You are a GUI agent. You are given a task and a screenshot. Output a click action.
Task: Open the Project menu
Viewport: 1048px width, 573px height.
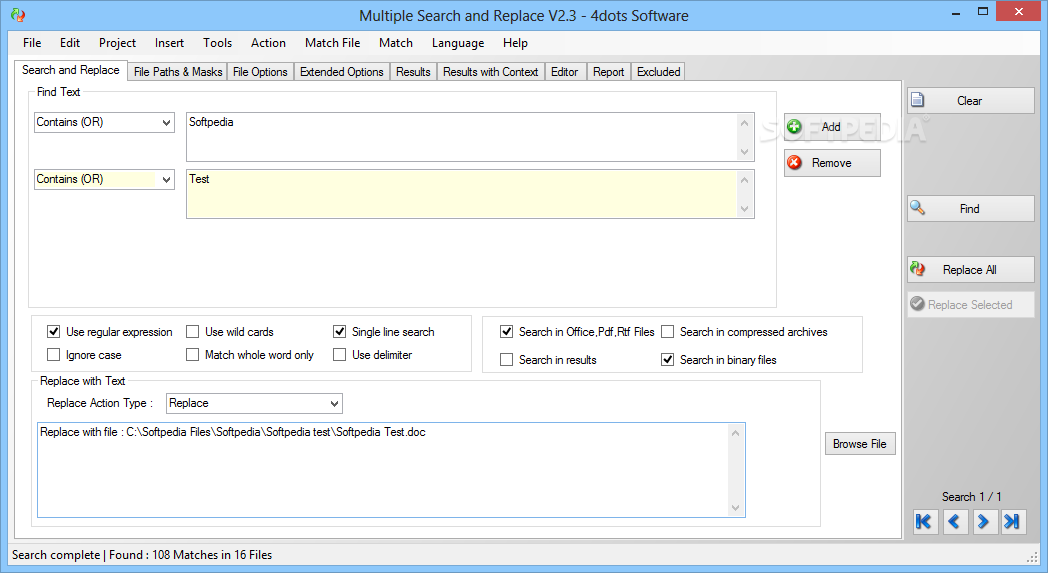pyautogui.click(x=117, y=43)
